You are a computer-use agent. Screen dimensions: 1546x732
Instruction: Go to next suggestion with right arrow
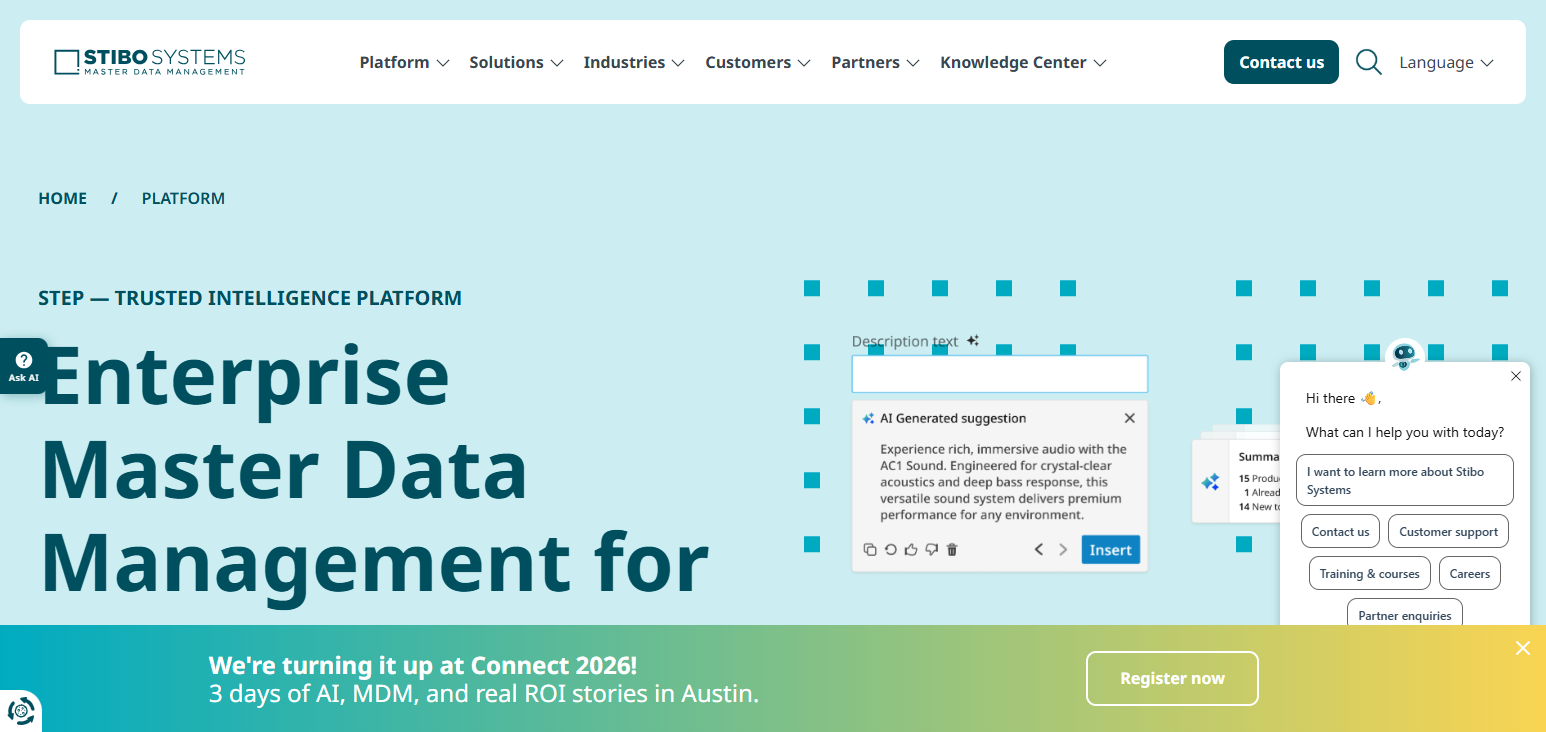(x=1063, y=549)
